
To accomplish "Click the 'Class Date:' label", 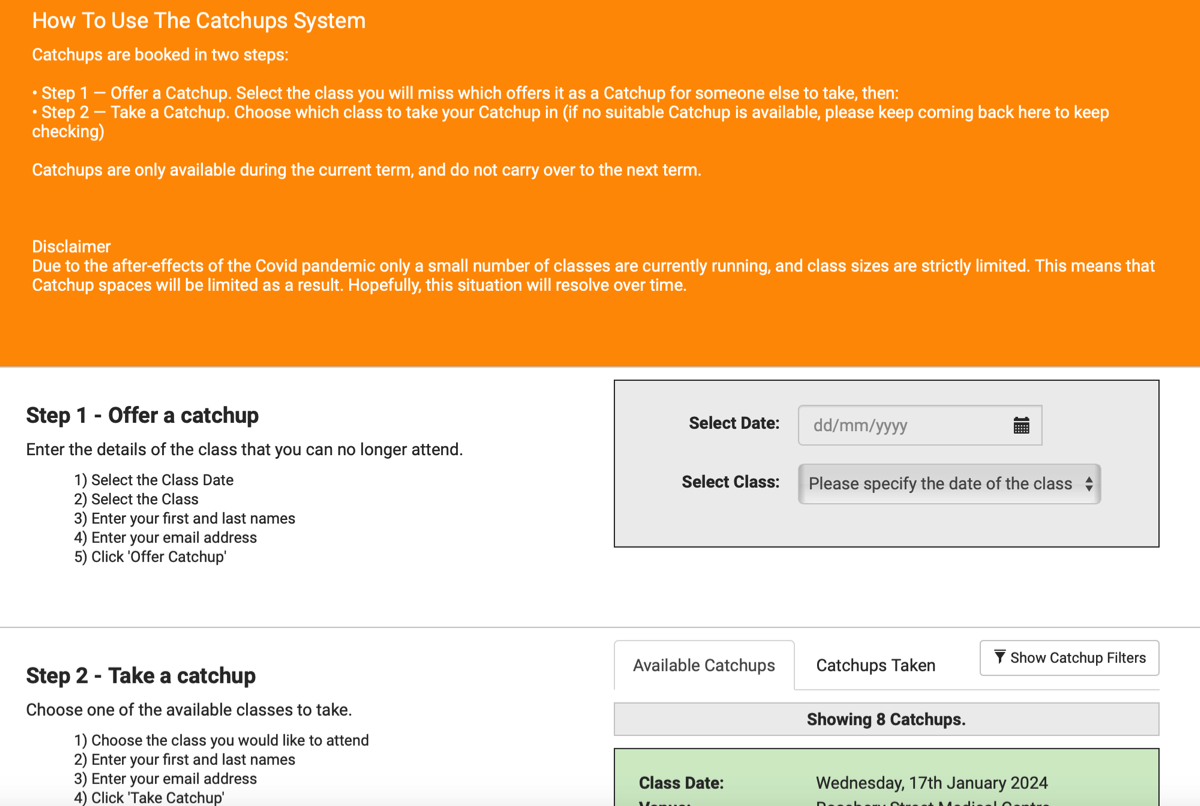I will [x=681, y=783].
